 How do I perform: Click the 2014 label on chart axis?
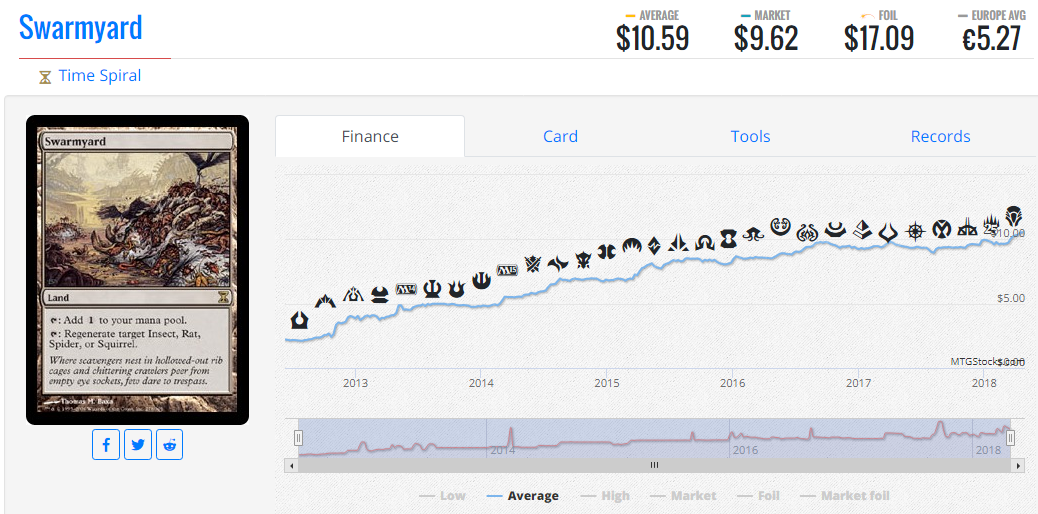coord(481,384)
